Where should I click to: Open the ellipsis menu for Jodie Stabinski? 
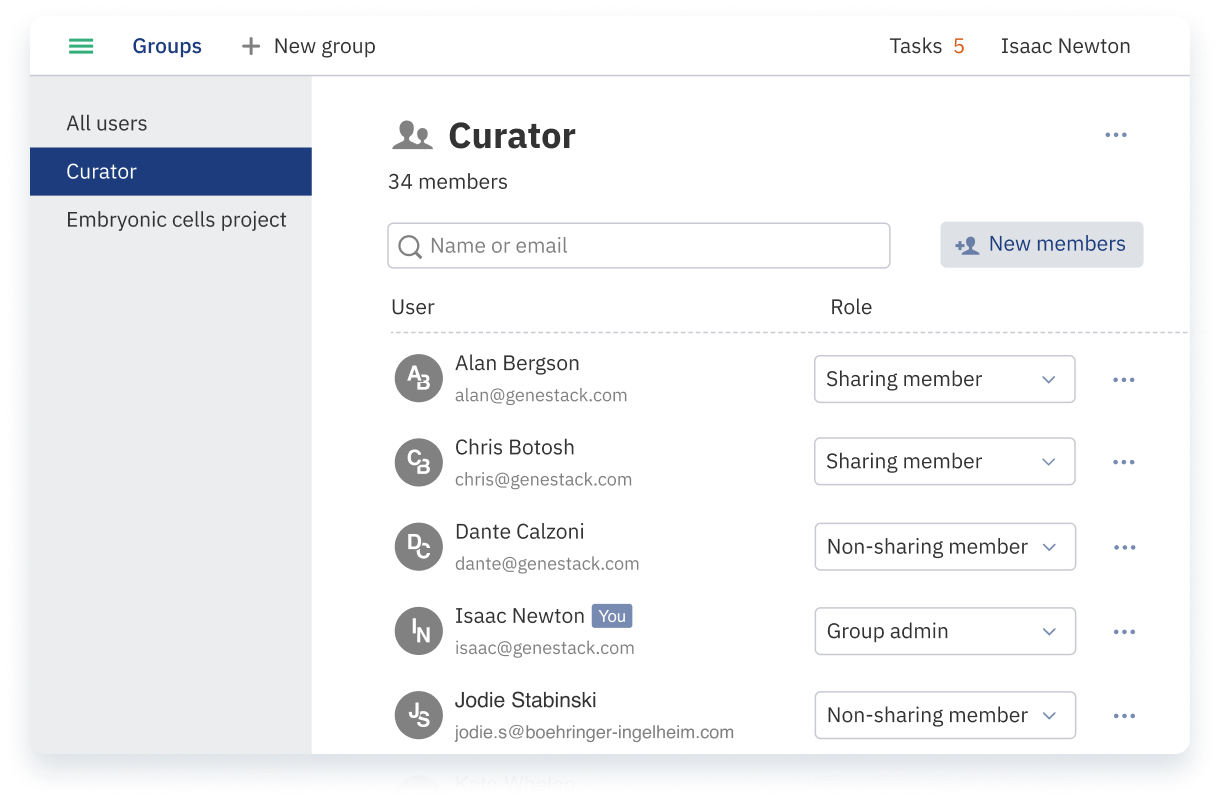[1124, 715]
